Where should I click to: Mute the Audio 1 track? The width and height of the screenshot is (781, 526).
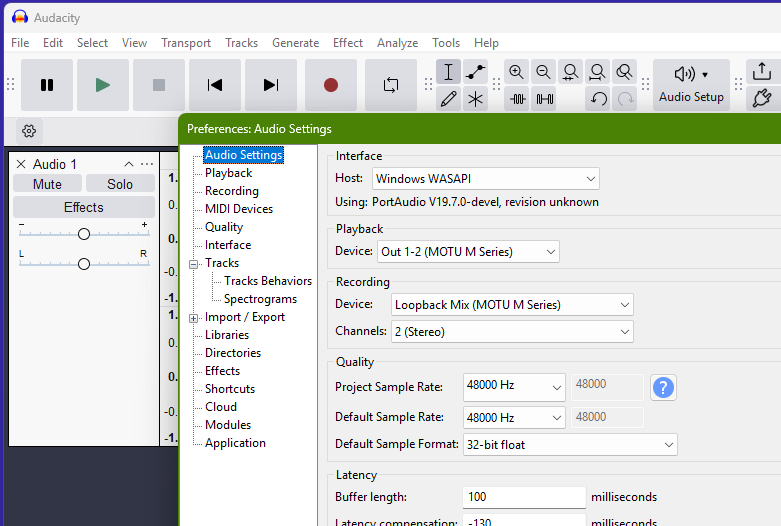point(47,184)
